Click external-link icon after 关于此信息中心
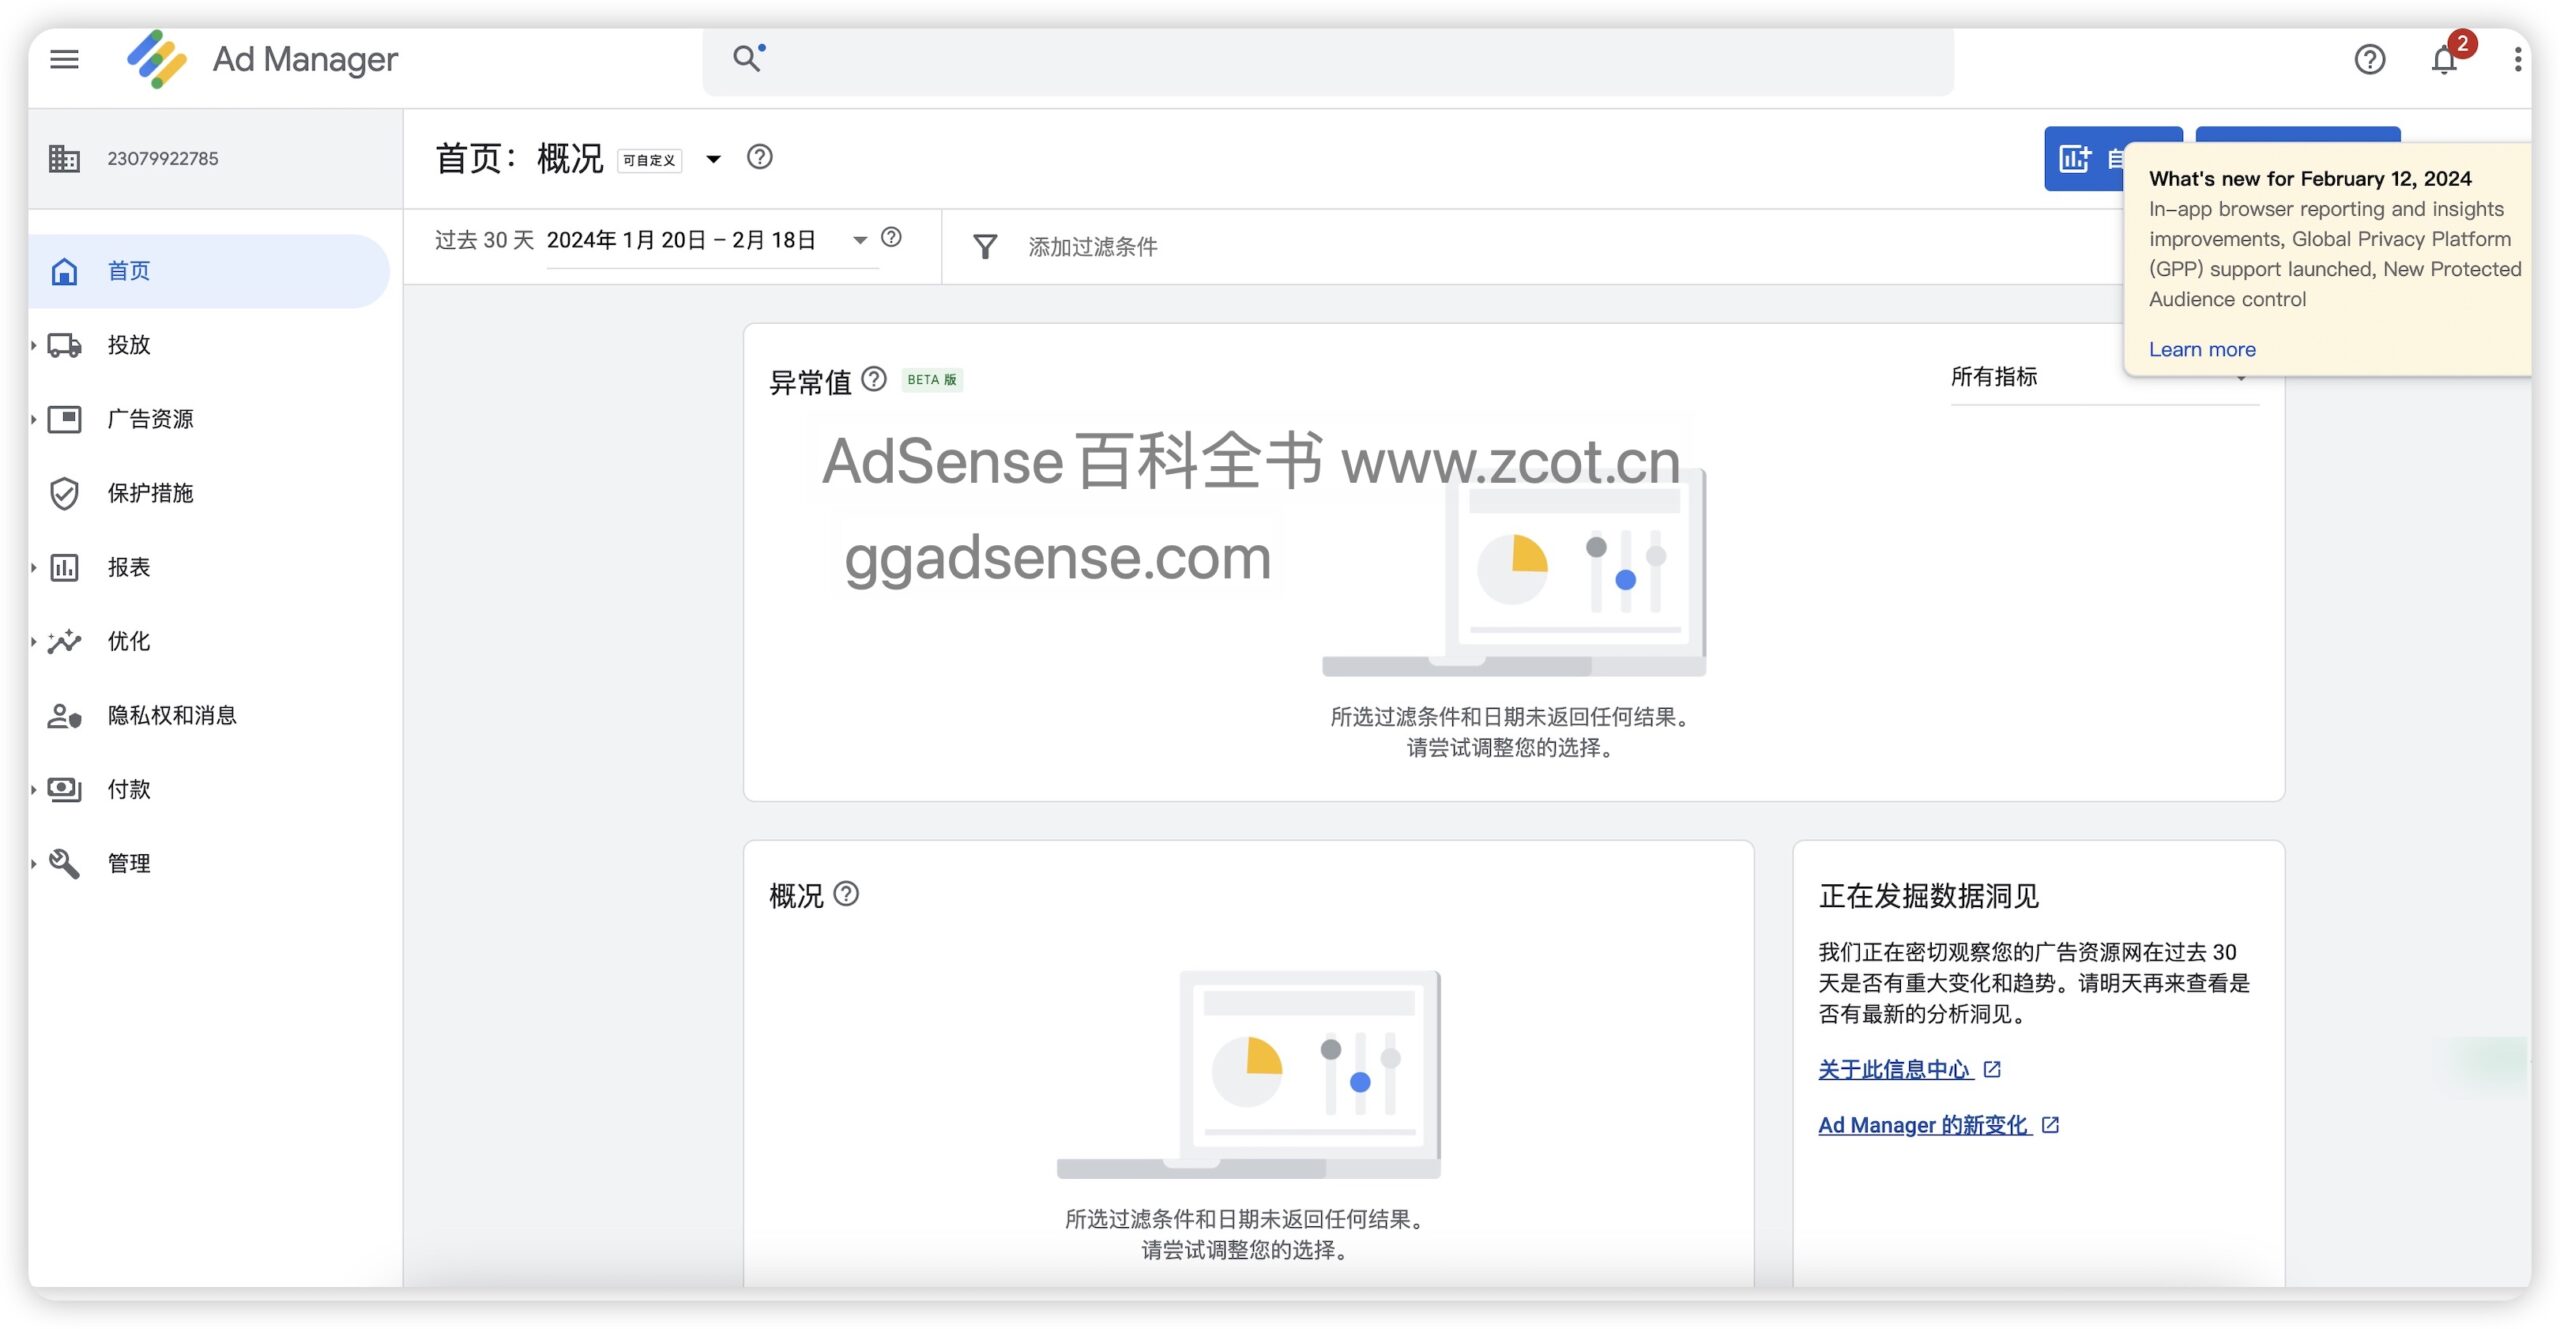Screen dimensions: 2560x1329 click(x=1991, y=1069)
